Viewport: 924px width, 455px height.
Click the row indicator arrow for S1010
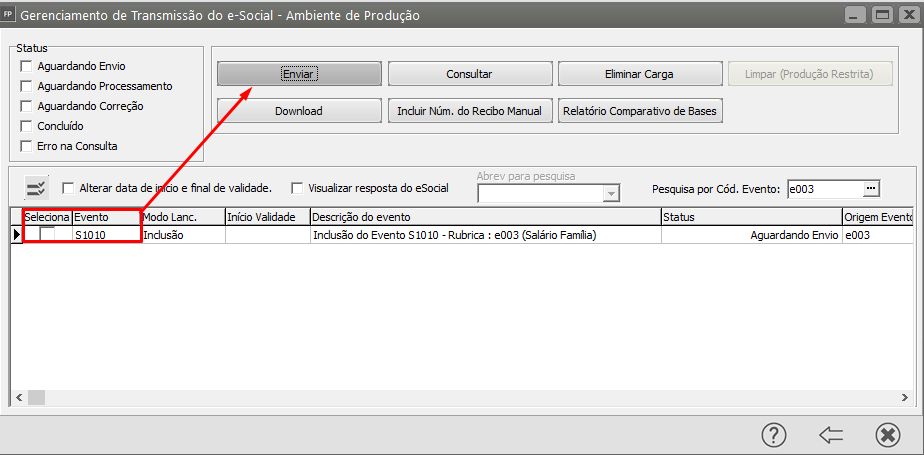click(16, 235)
